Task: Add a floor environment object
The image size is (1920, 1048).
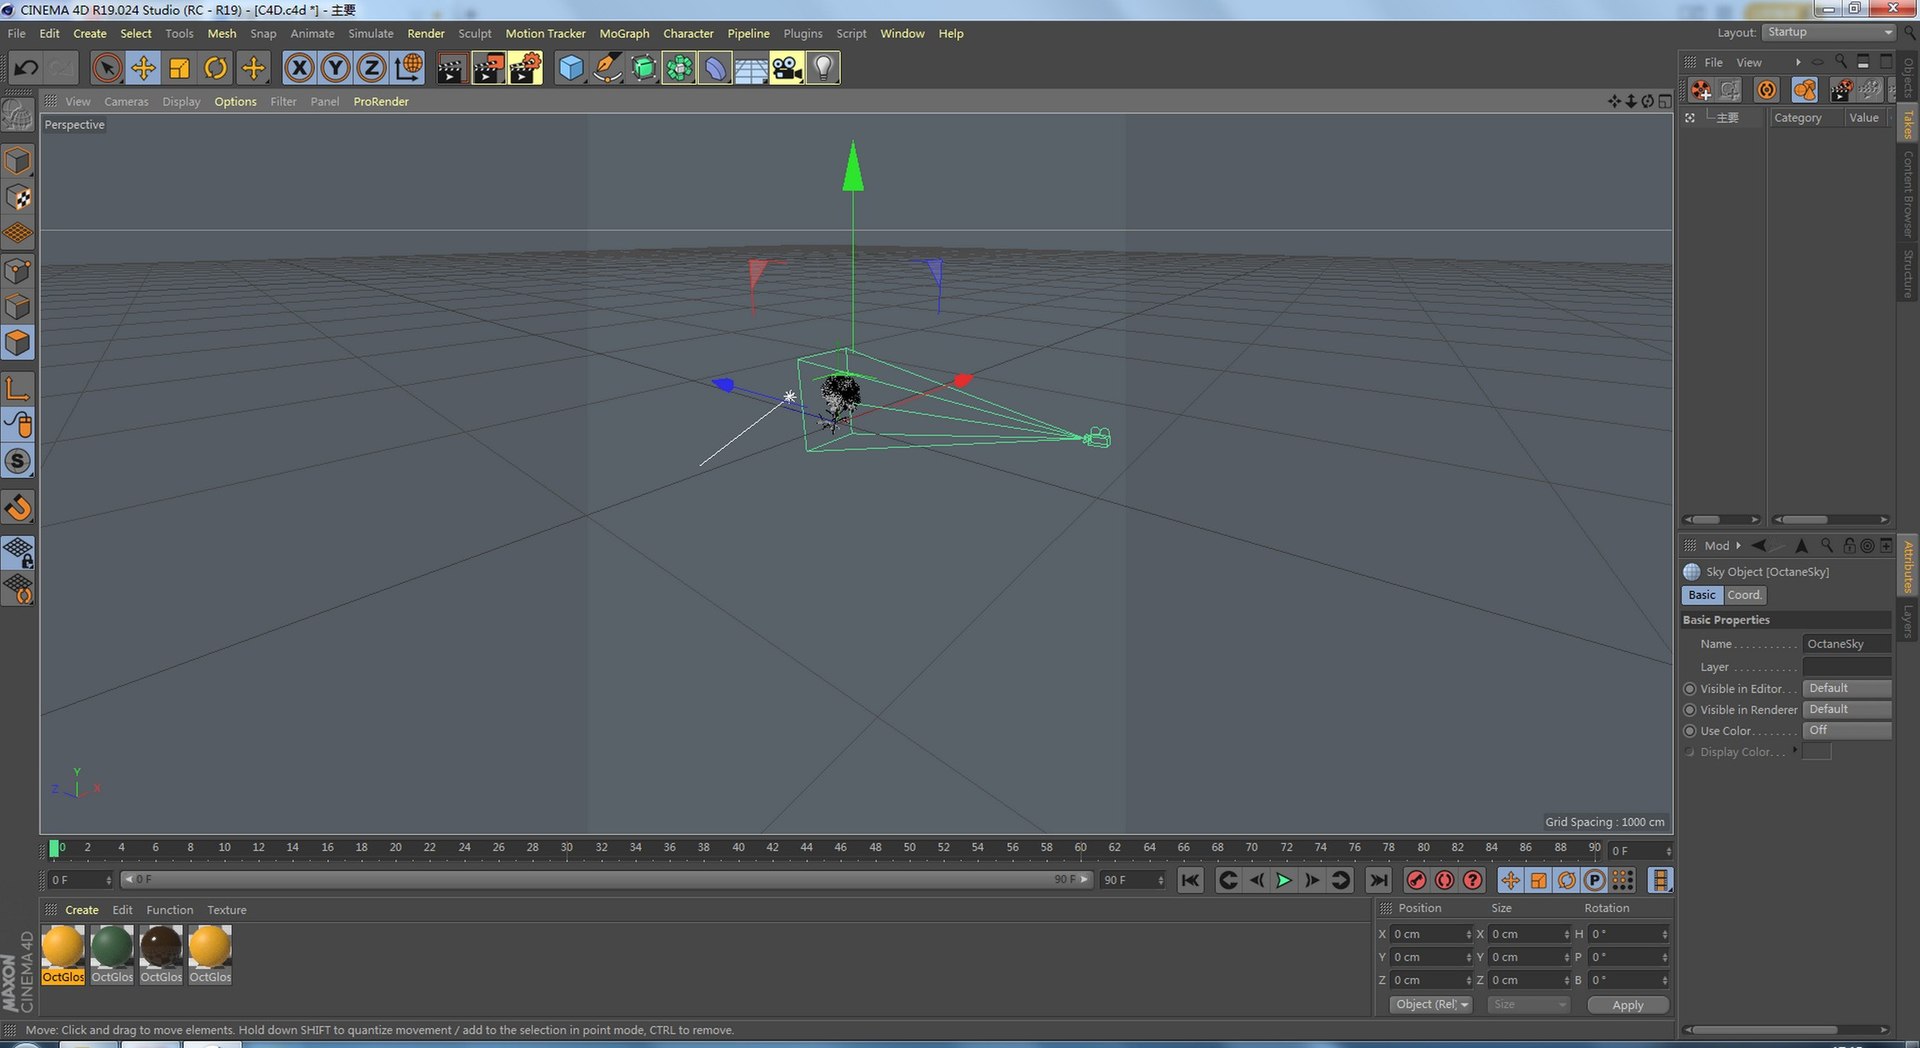Action: pos(751,68)
